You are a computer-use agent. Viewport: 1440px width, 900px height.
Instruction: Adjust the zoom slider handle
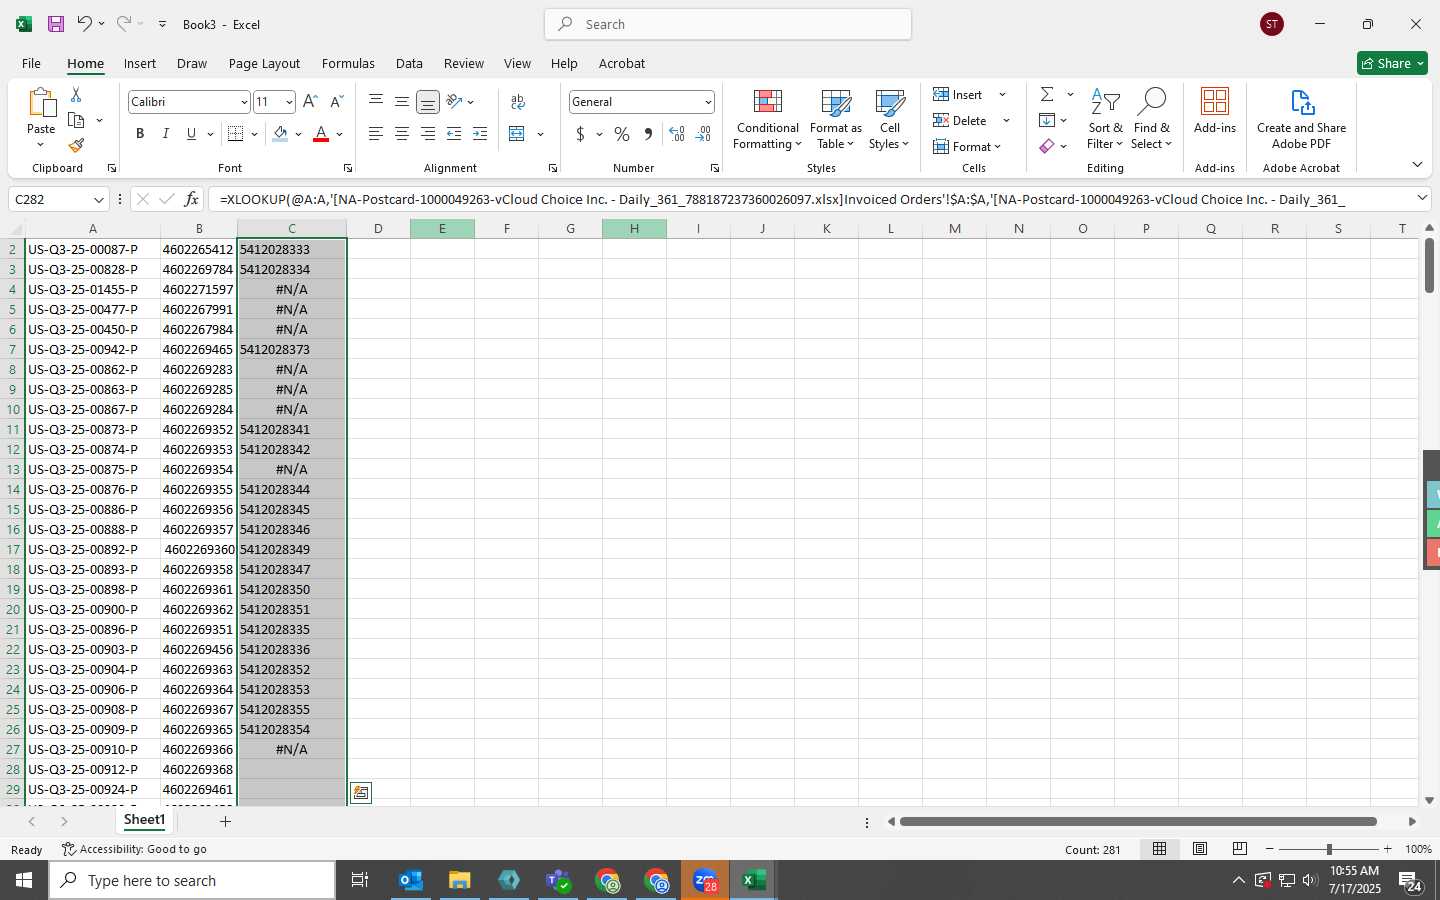1329,849
